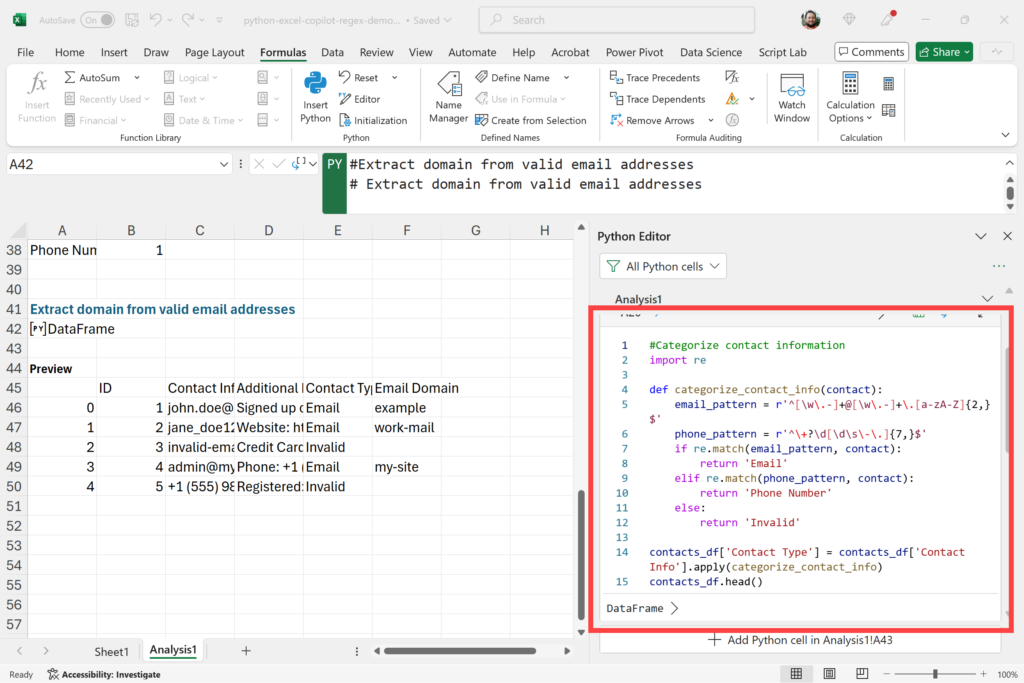Toggle the PY Python mode indicator in formula bar
Viewport: 1024px width, 683px height.
pos(334,165)
